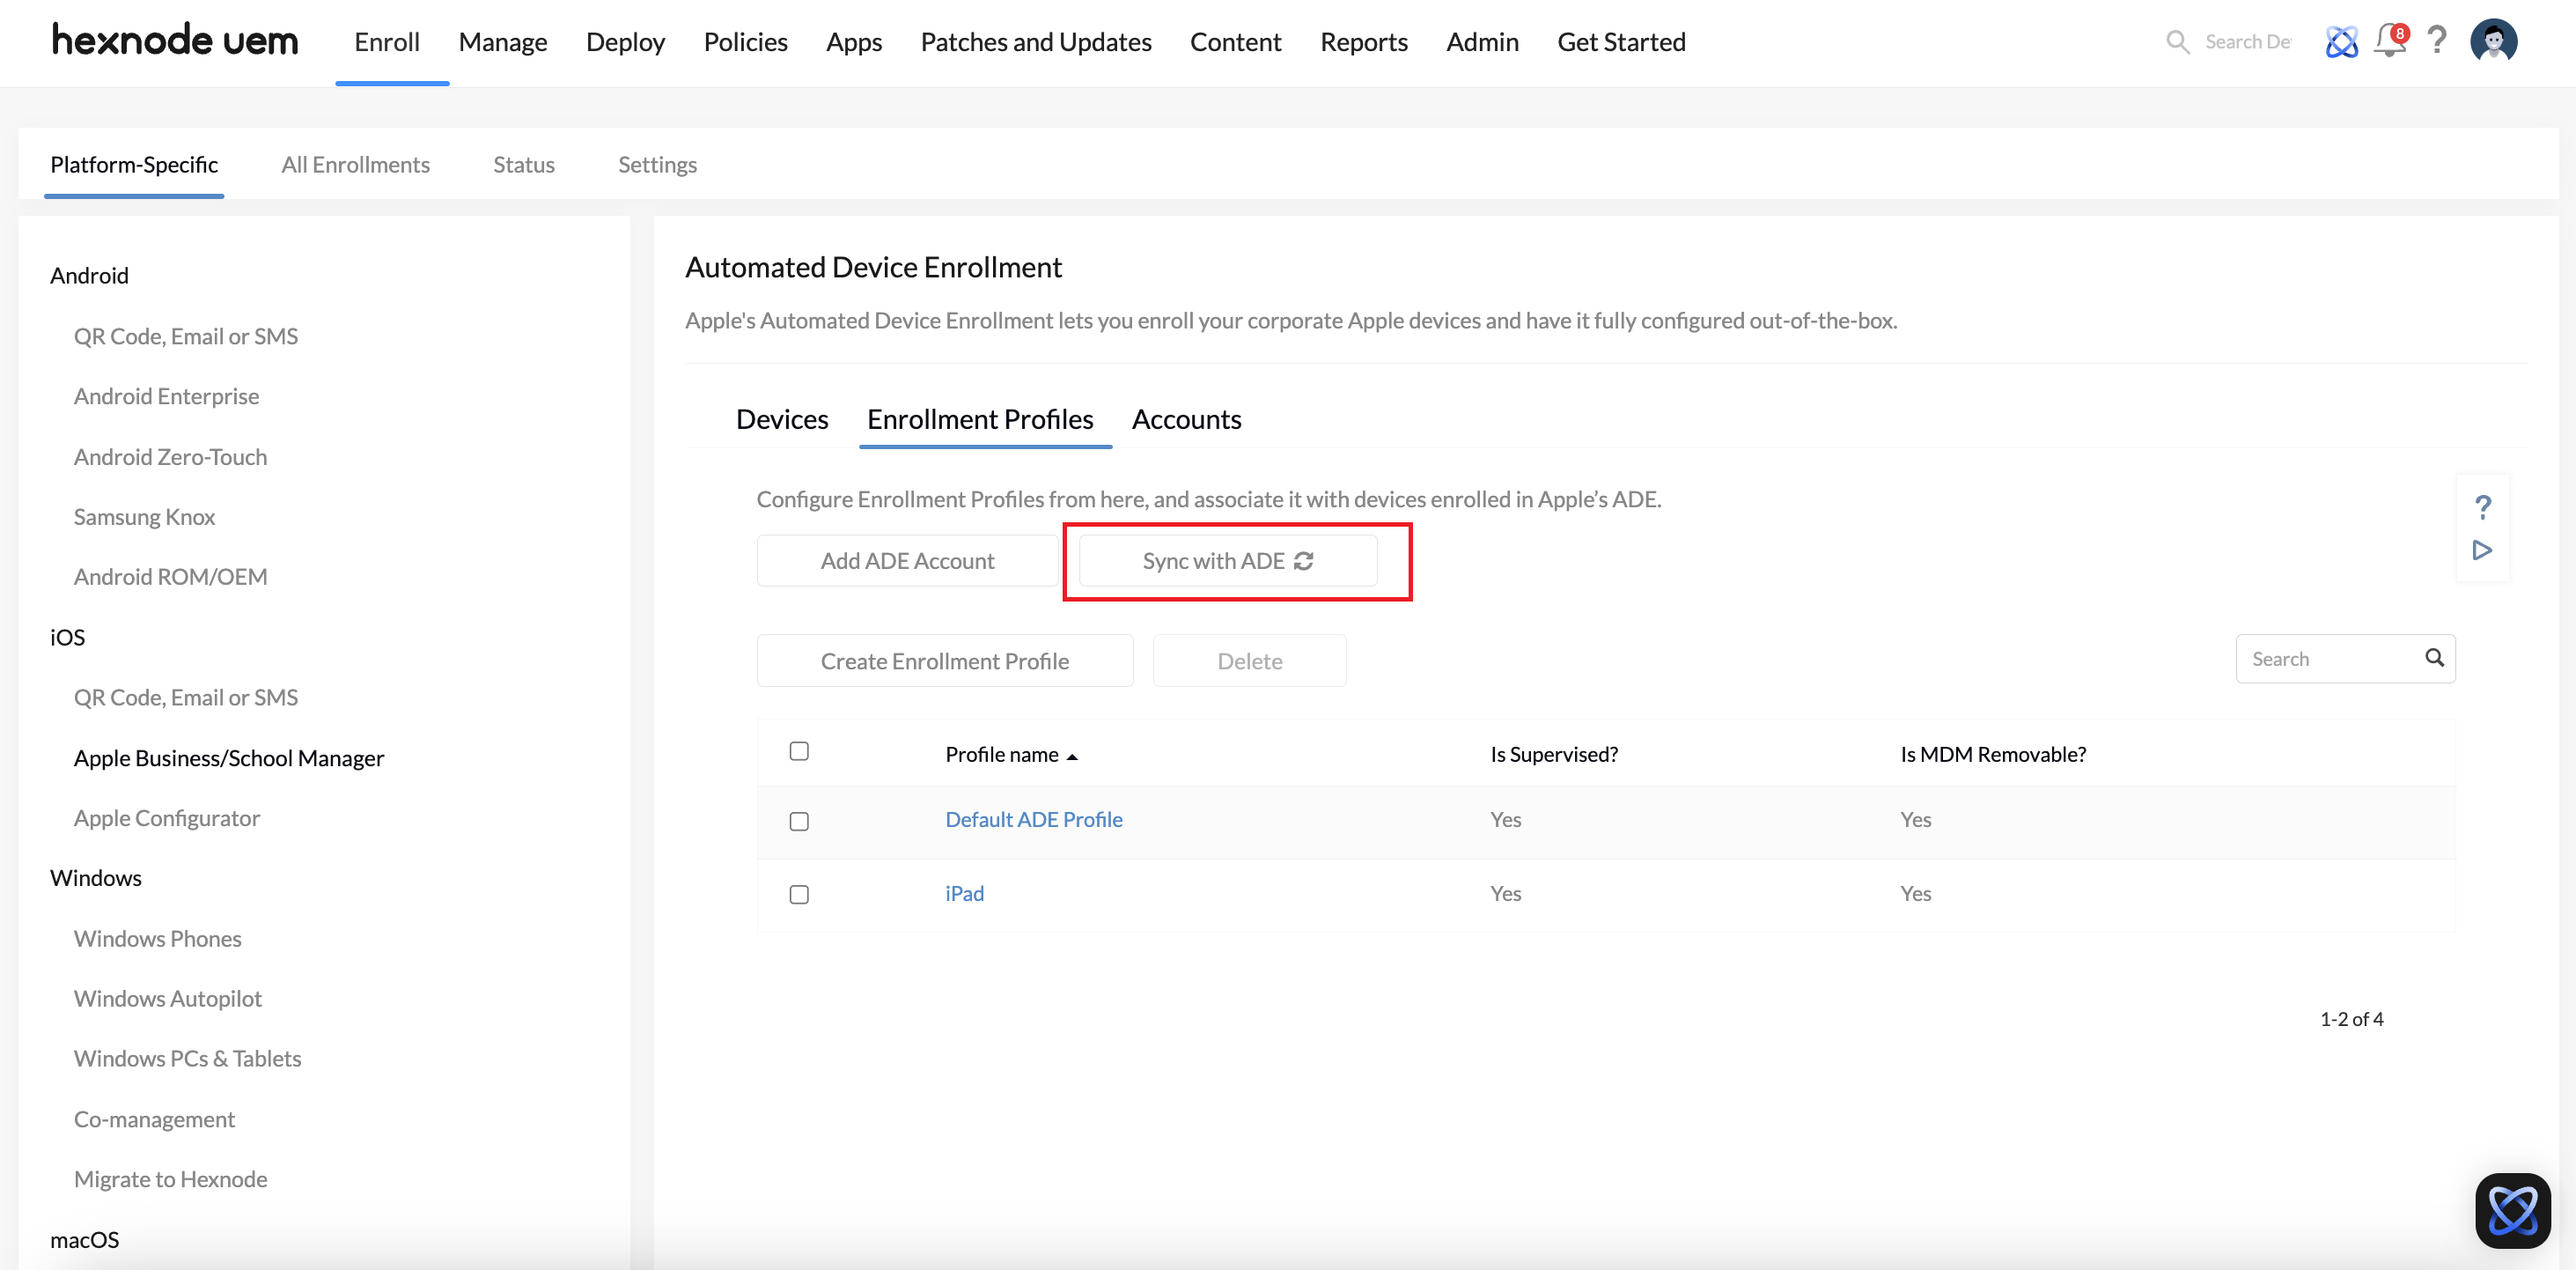Screen dimensions: 2576x1270
Task: Toggle the select-all profiles checkbox
Action: click(x=799, y=751)
